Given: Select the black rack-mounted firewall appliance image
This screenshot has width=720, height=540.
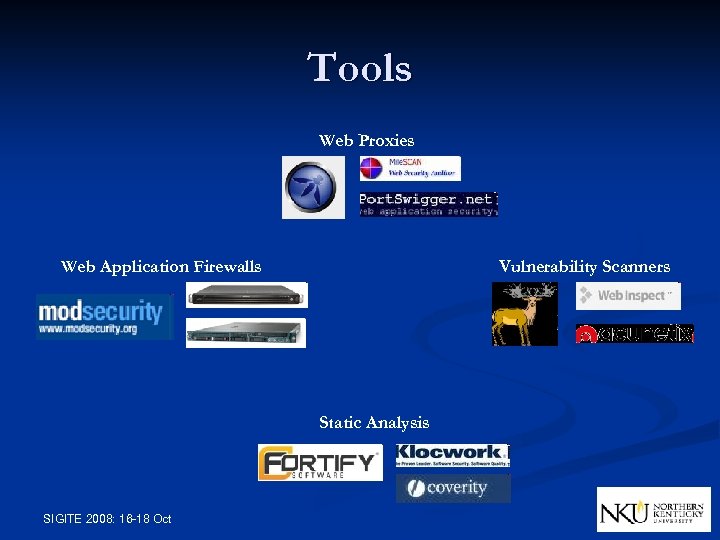Looking at the screenshot, I should [247, 295].
